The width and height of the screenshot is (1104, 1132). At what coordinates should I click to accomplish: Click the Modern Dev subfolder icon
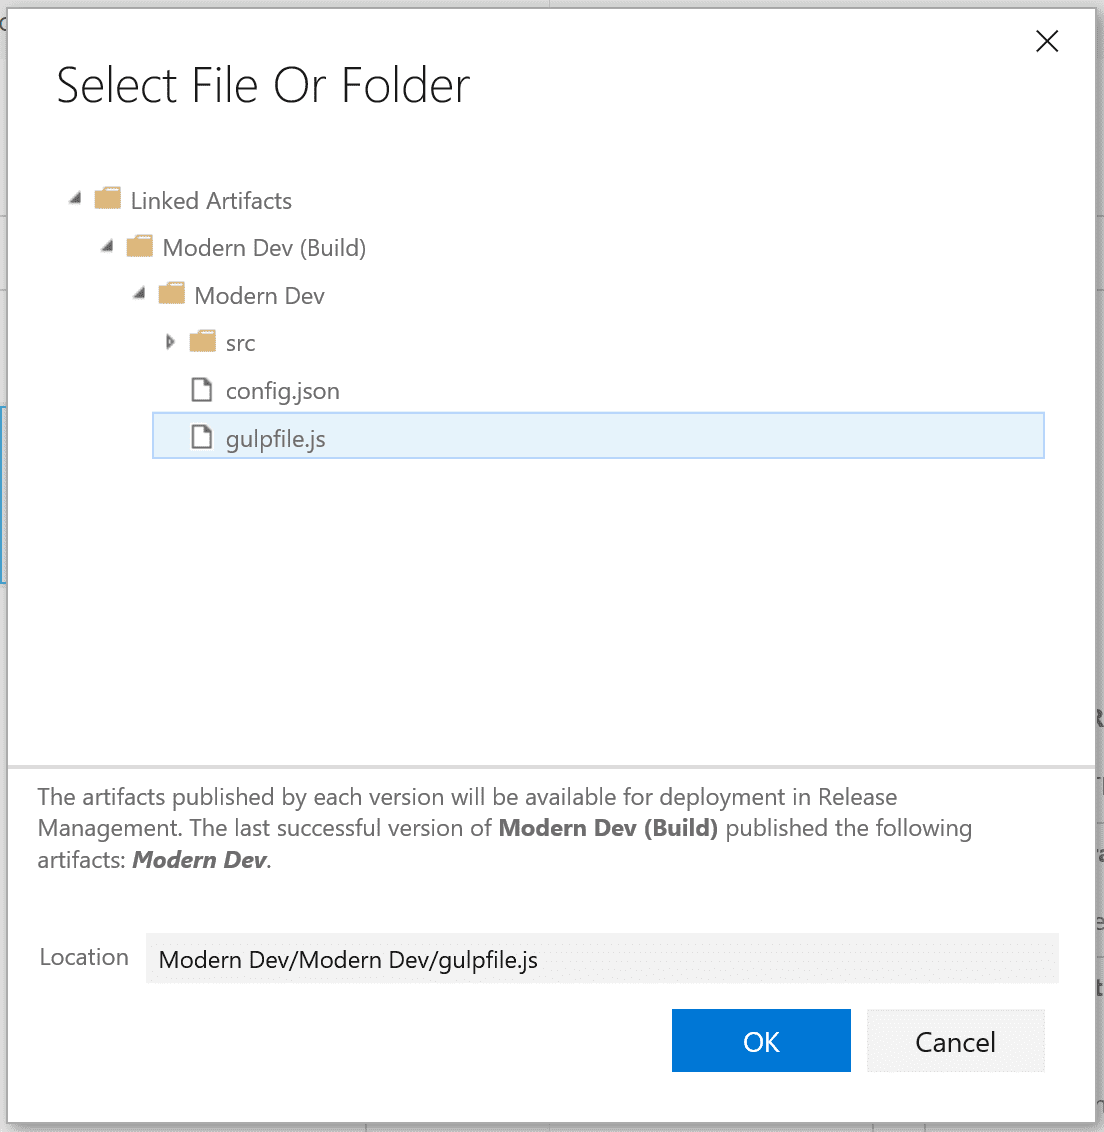[171, 293]
